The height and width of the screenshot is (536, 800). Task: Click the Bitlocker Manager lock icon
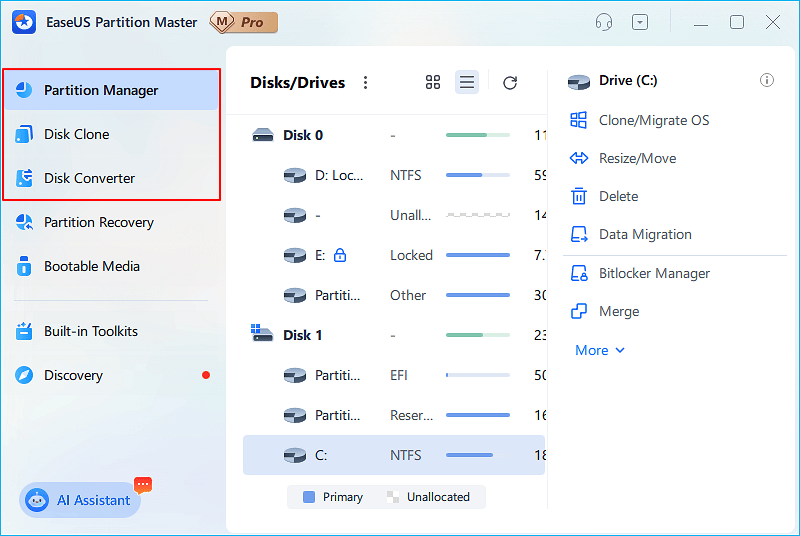[579, 273]
